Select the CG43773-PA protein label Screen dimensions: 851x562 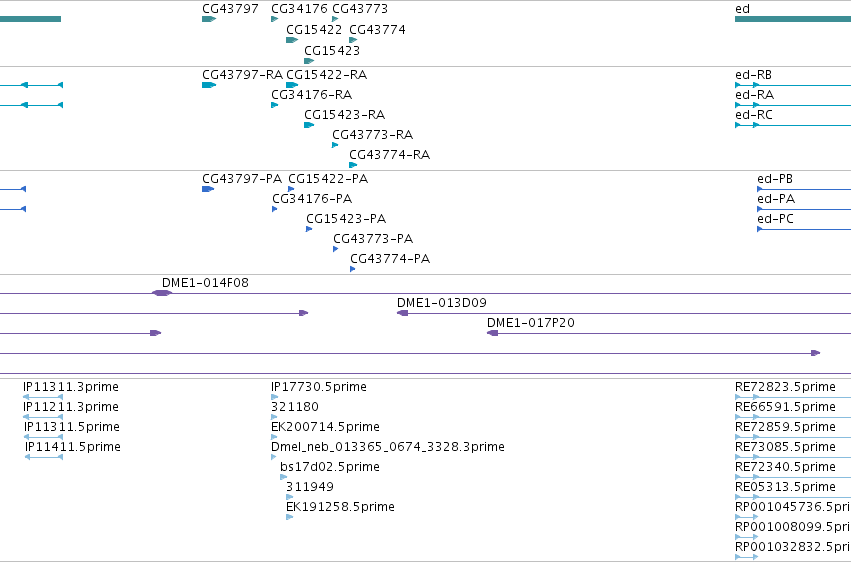click(373, 239)
